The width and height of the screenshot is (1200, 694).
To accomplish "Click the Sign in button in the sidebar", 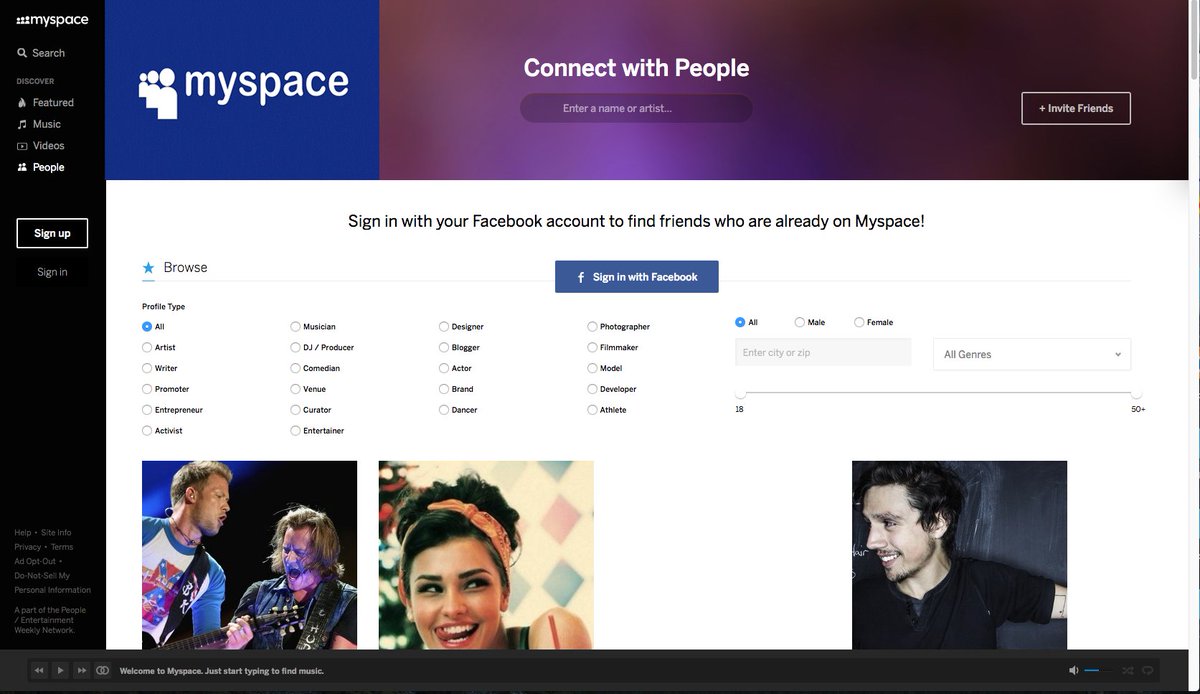I will 52,272.
